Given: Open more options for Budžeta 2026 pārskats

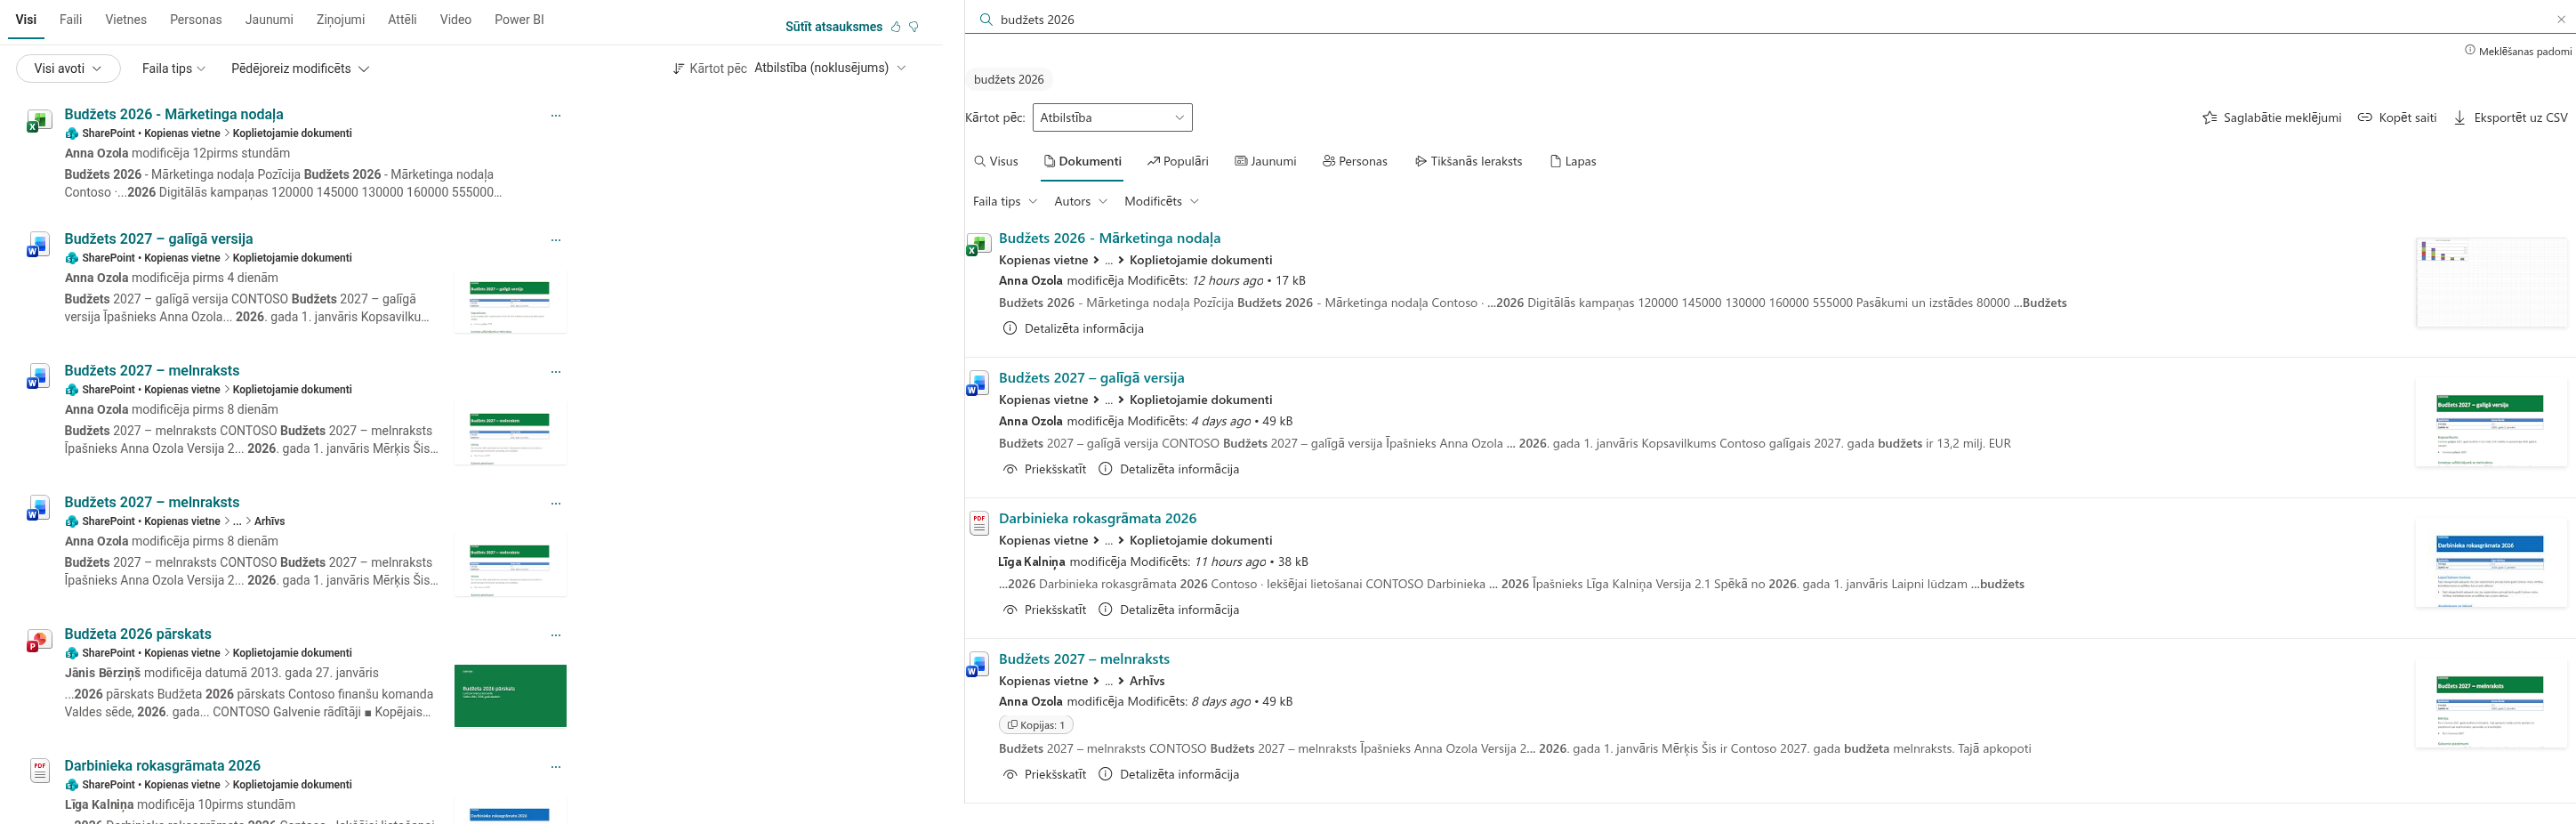Looking at the screenshot, I should (x=556, y=634).
